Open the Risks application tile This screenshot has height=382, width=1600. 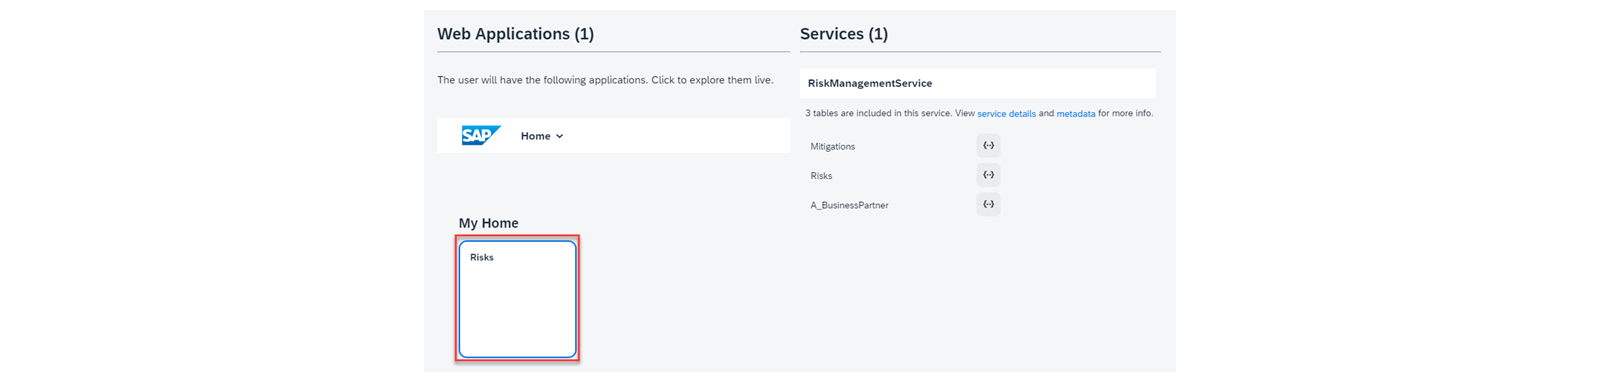(518, 299)
